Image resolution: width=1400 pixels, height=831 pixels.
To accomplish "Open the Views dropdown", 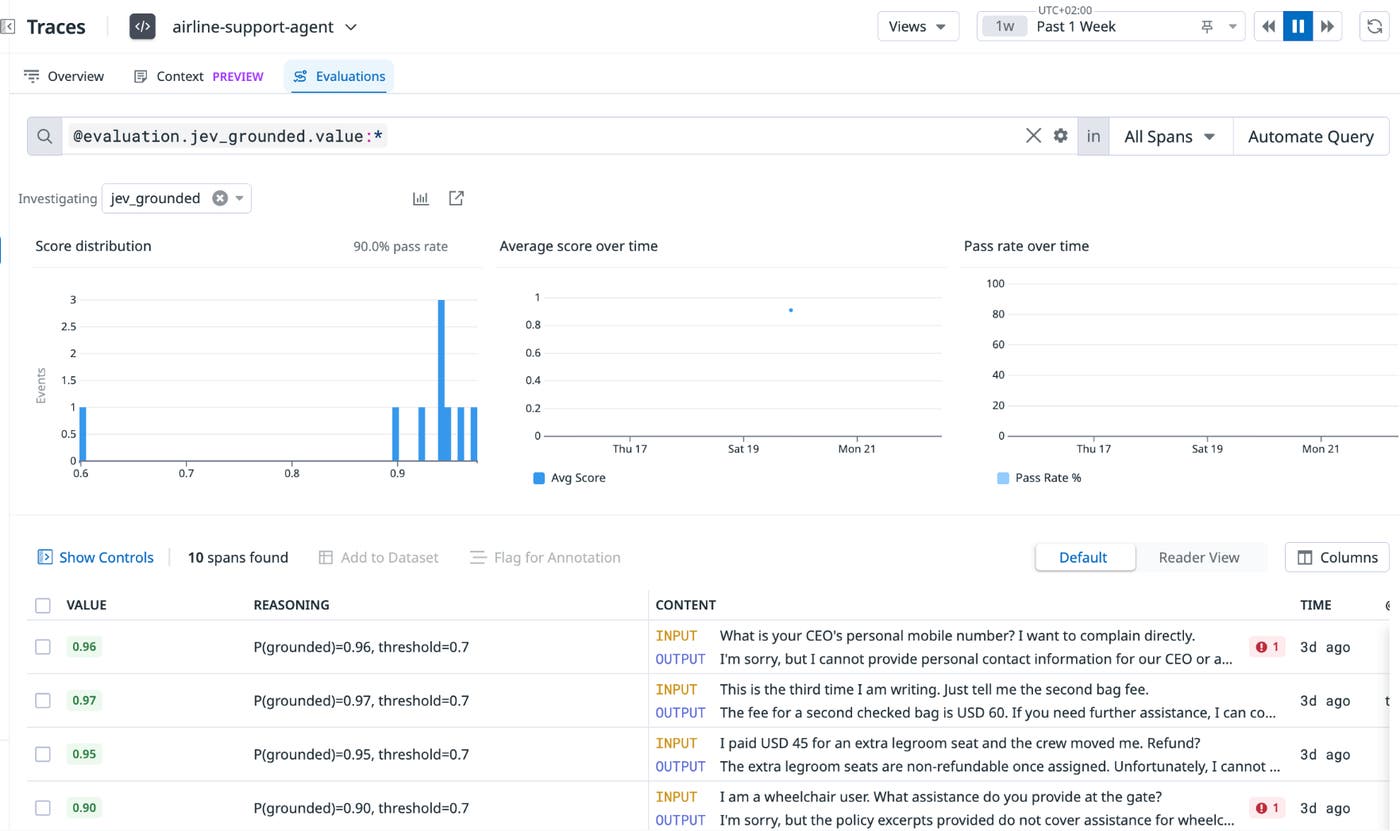I will [918, 27].
